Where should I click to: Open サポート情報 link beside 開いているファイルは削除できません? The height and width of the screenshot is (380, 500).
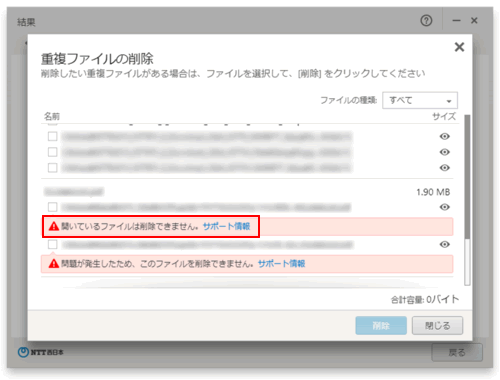(226, 226)
